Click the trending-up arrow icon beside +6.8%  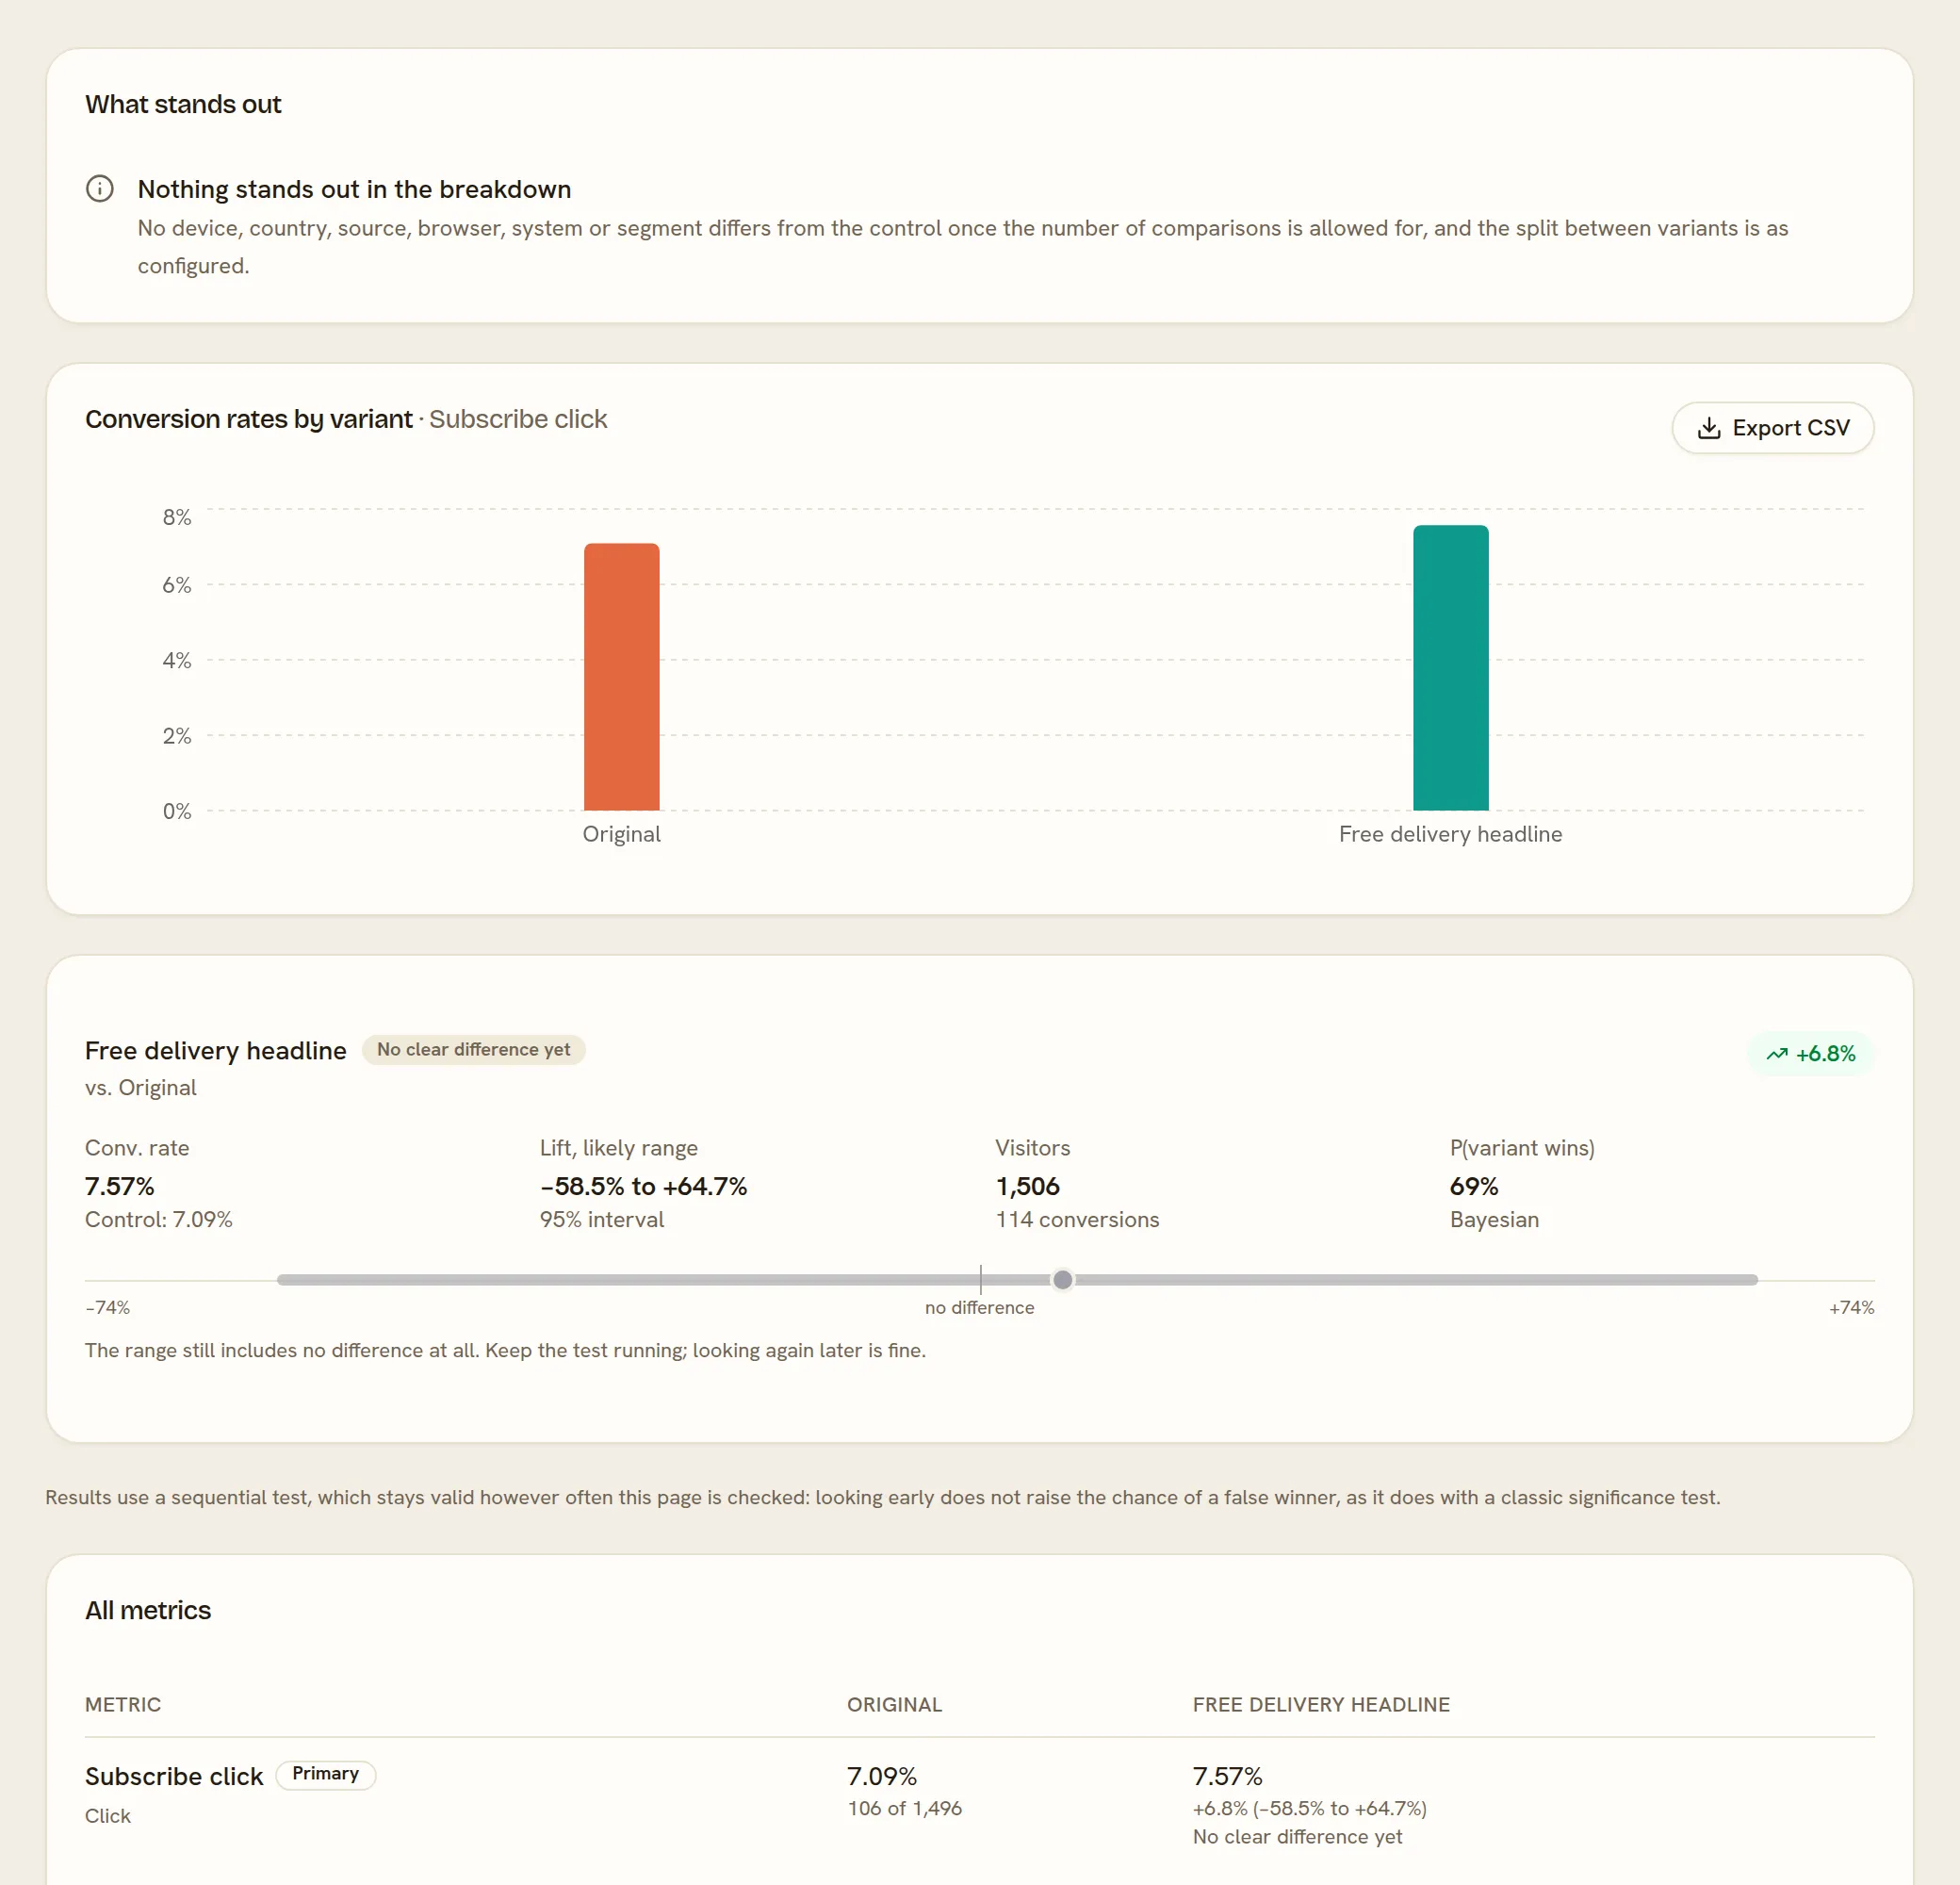click(1776, 1054)
